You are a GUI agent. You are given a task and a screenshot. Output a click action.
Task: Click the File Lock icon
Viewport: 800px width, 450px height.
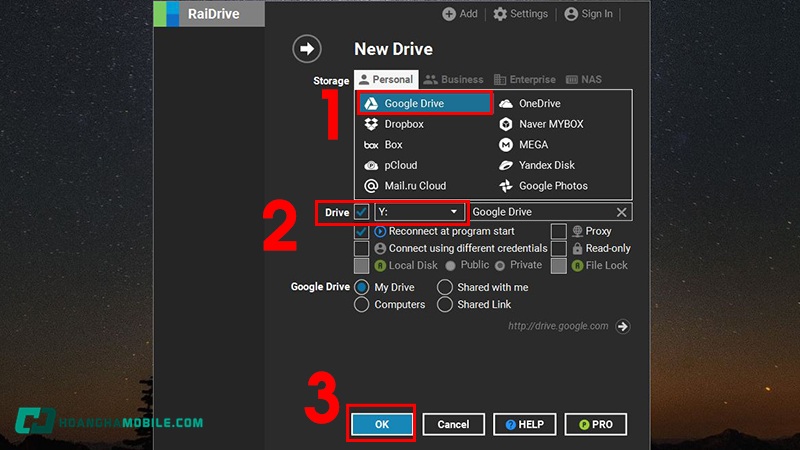coord(577,266)
